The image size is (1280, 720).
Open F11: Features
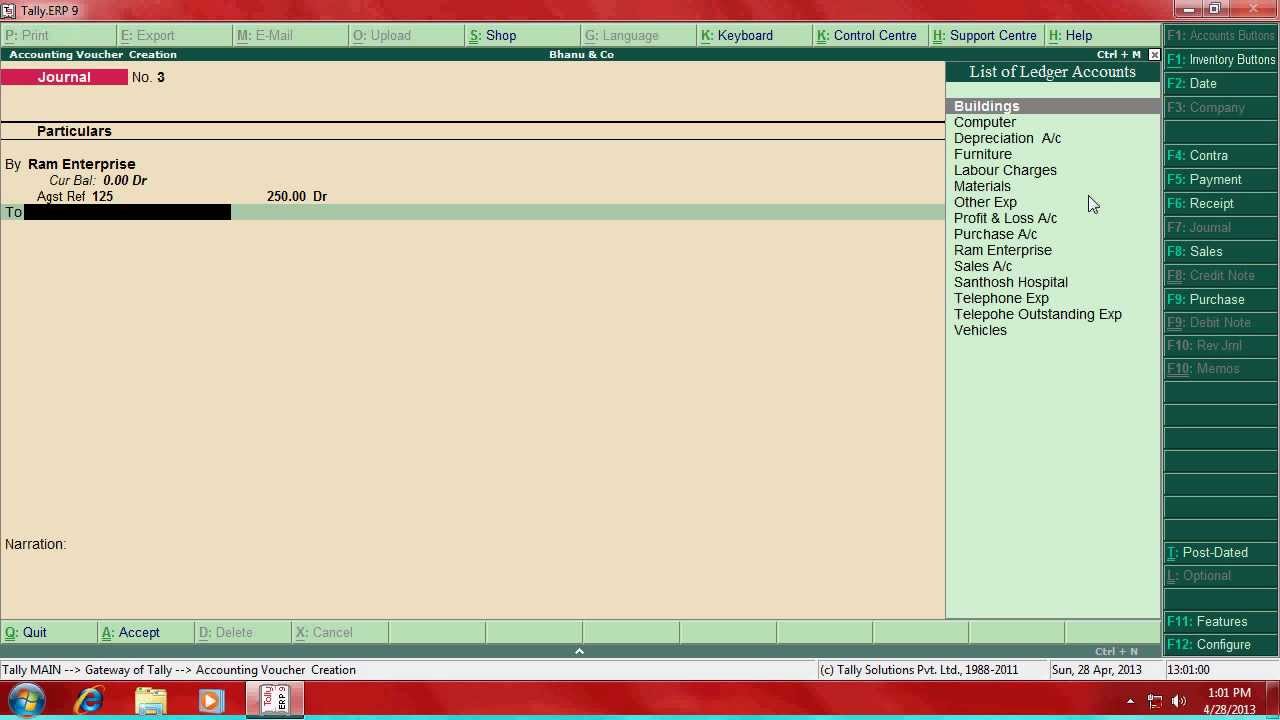tap(1221, 621)
